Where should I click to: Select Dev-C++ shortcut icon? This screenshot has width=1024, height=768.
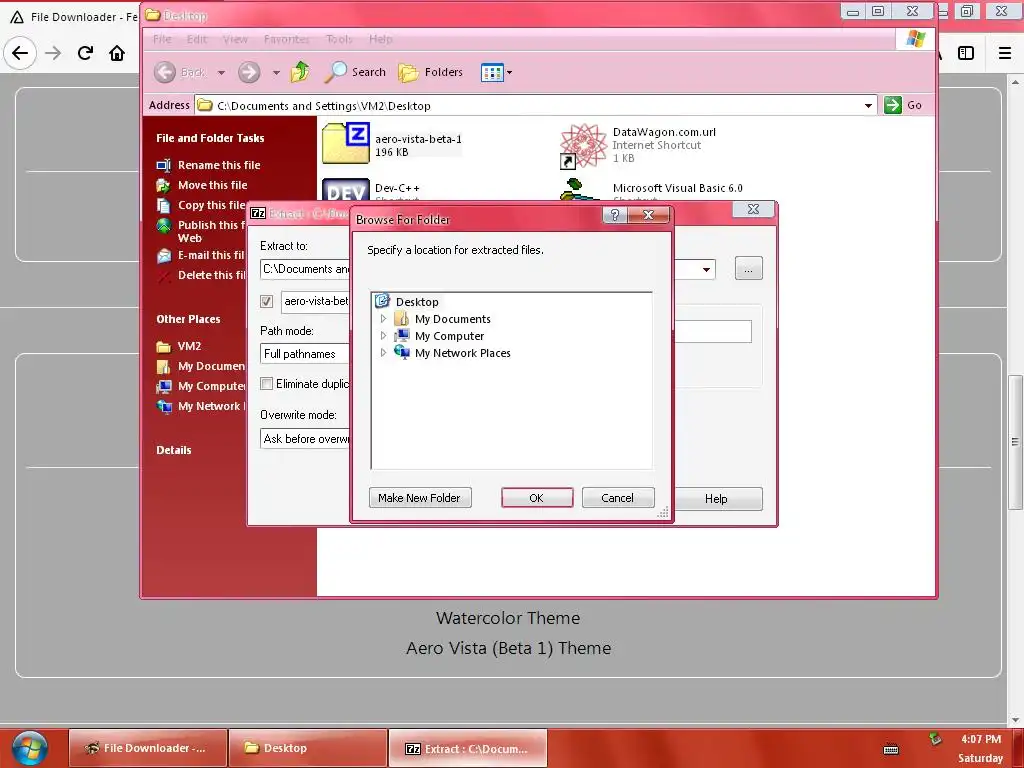(346, 190)
